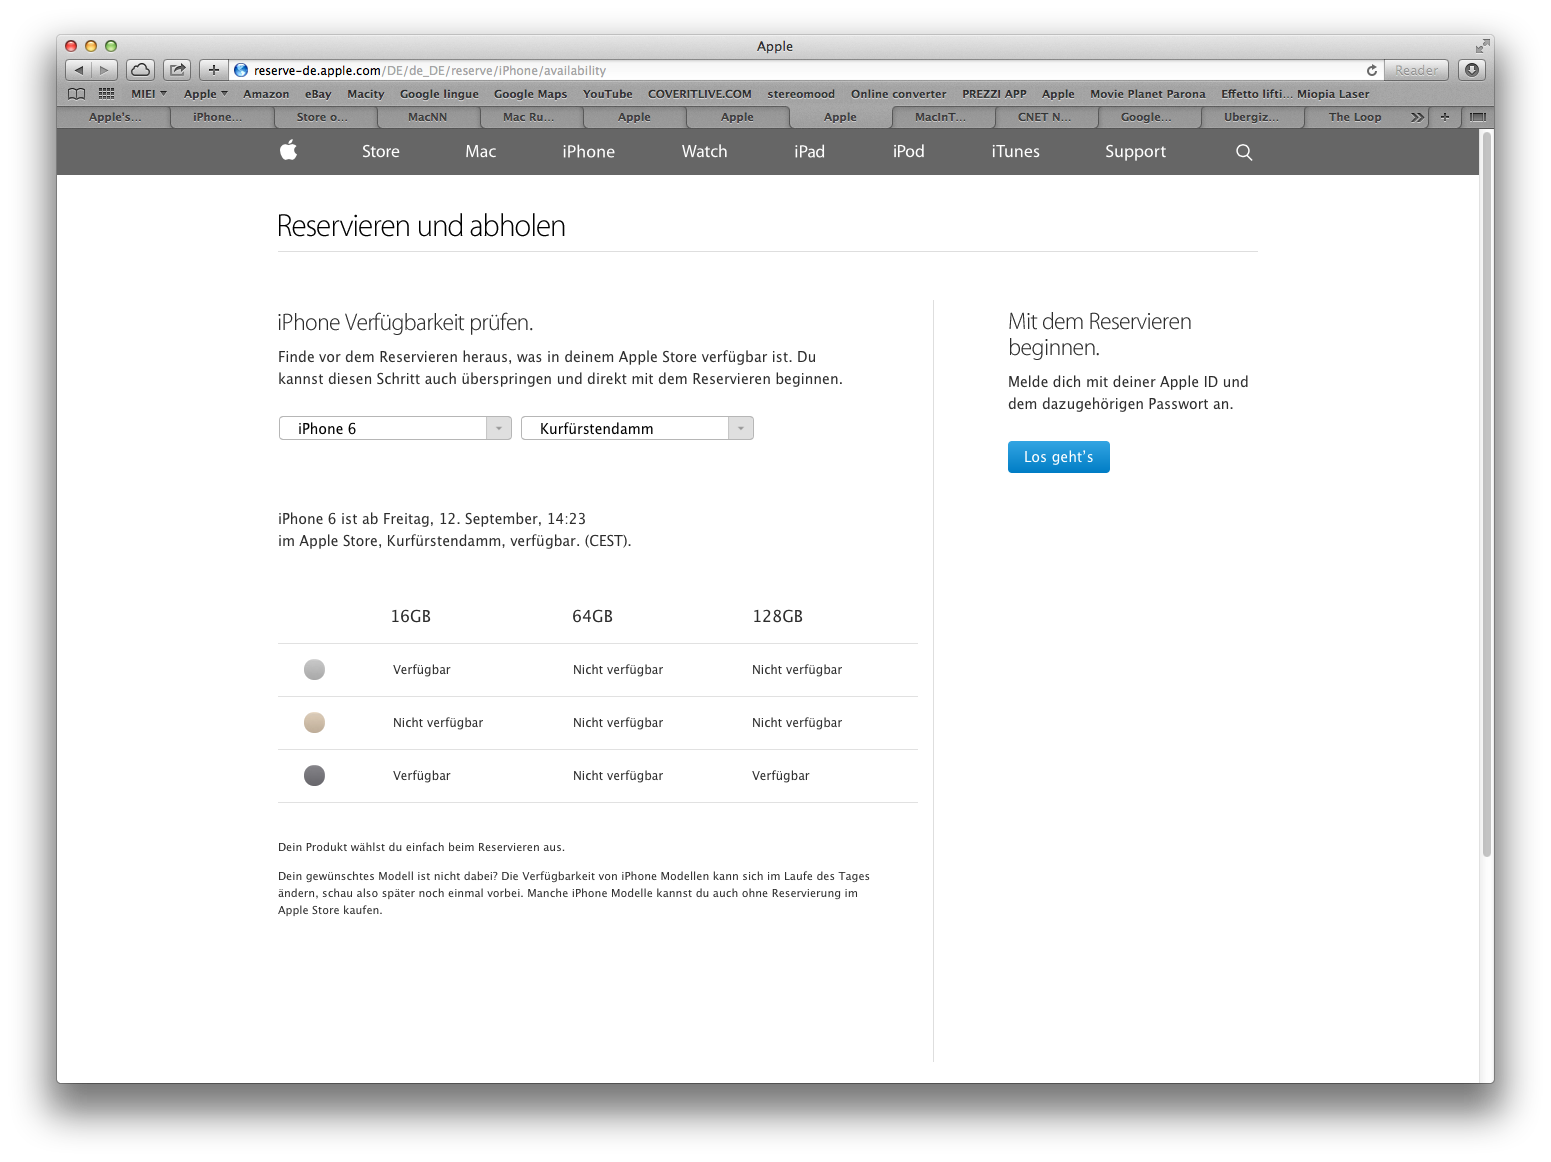Viewport: 1551px width, 1162px height.
Task: Click the globe favicon in address bar
Action: 241,70
